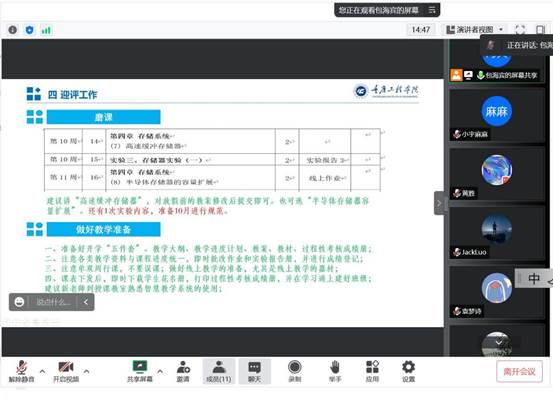Open 设置 settings gear
Image resolution: width=553 pixels, height=401 pixels.
408,371
